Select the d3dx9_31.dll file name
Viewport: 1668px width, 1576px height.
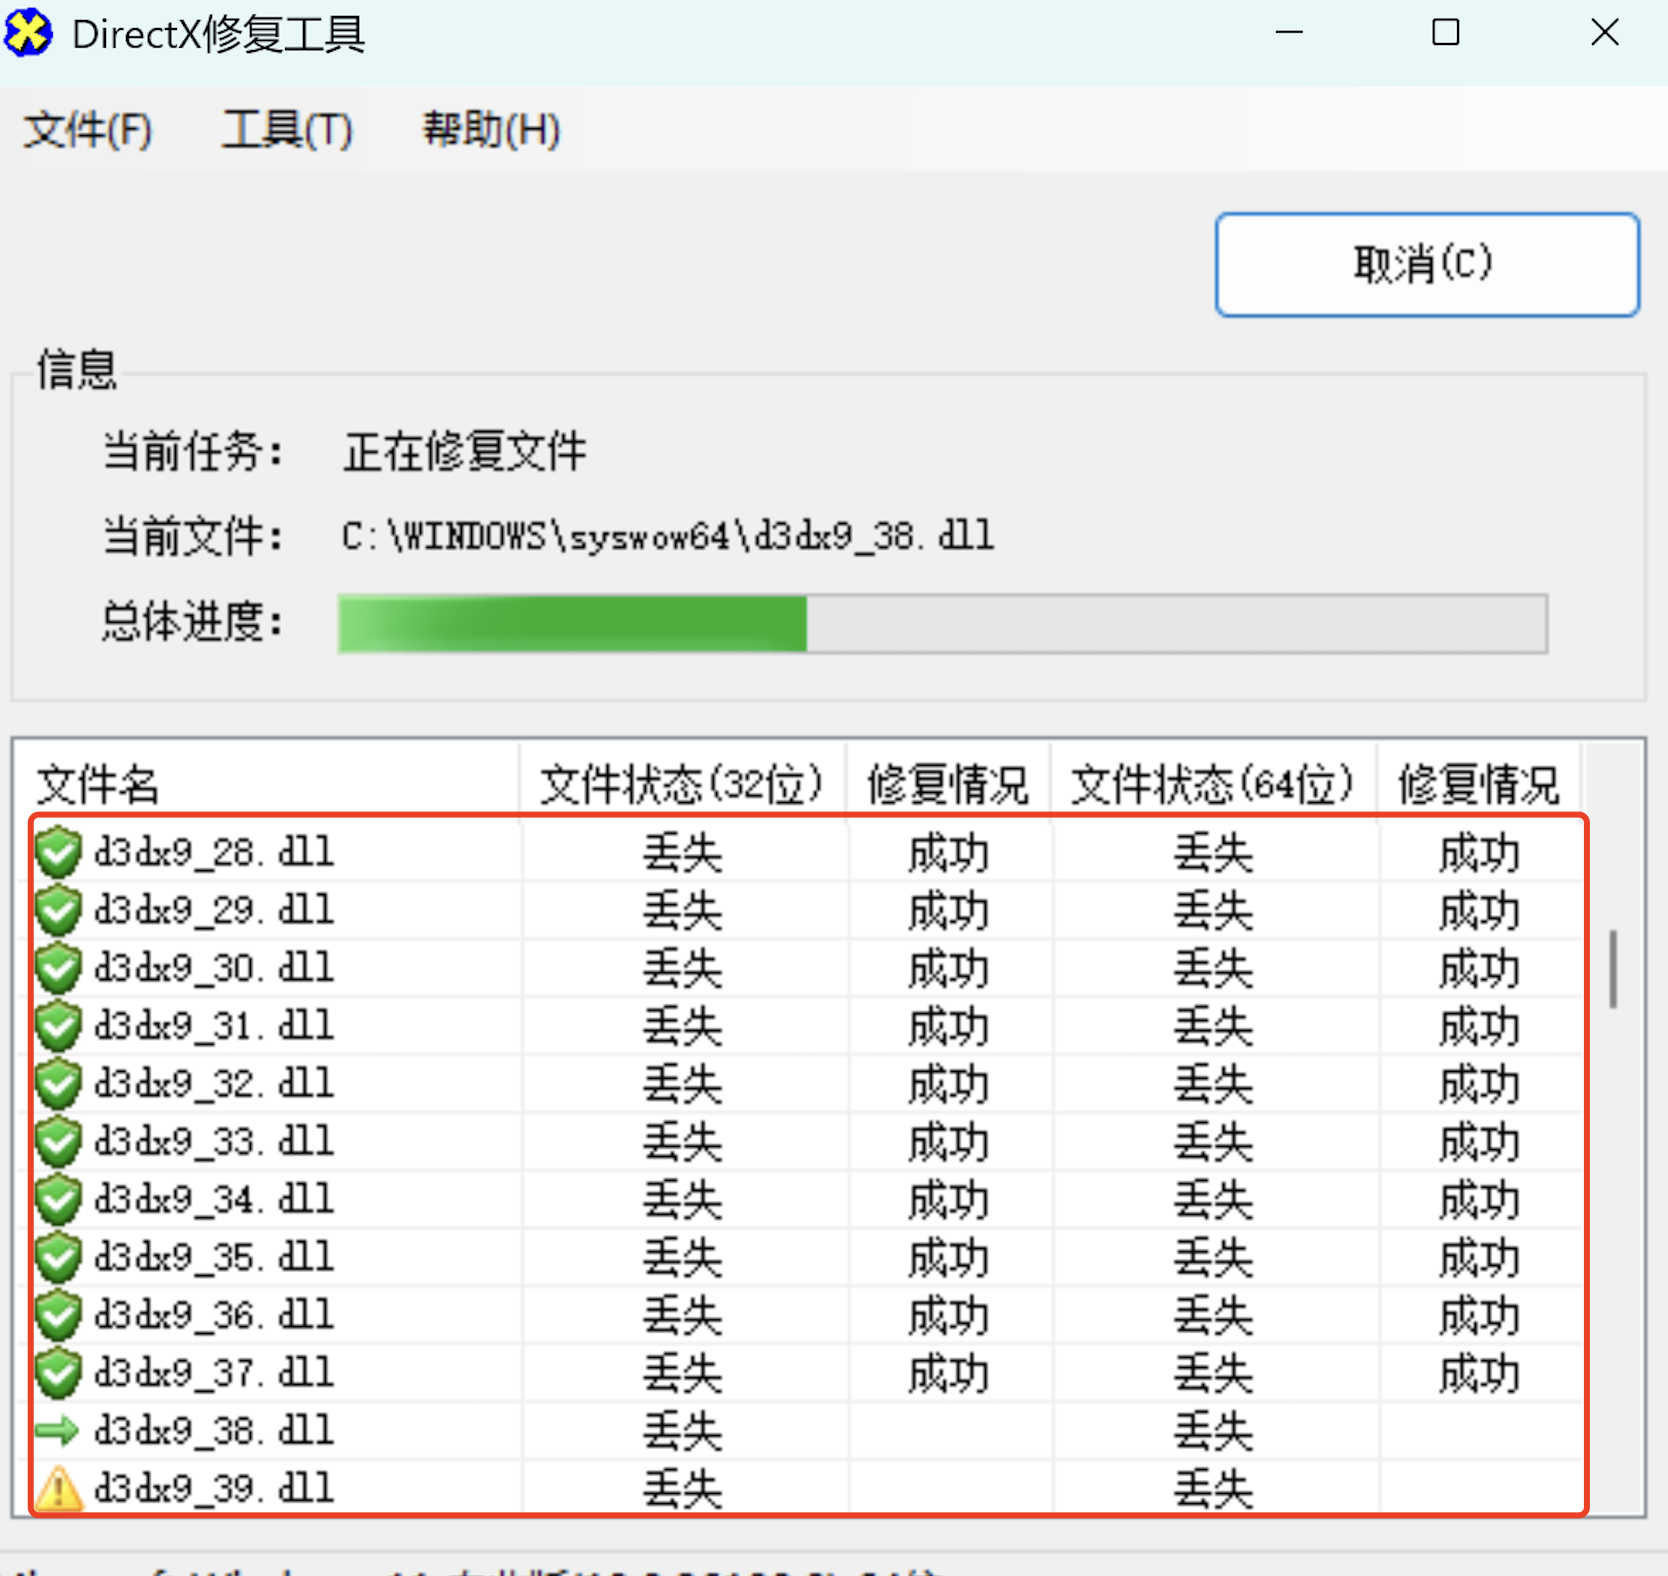(214, 1026)
